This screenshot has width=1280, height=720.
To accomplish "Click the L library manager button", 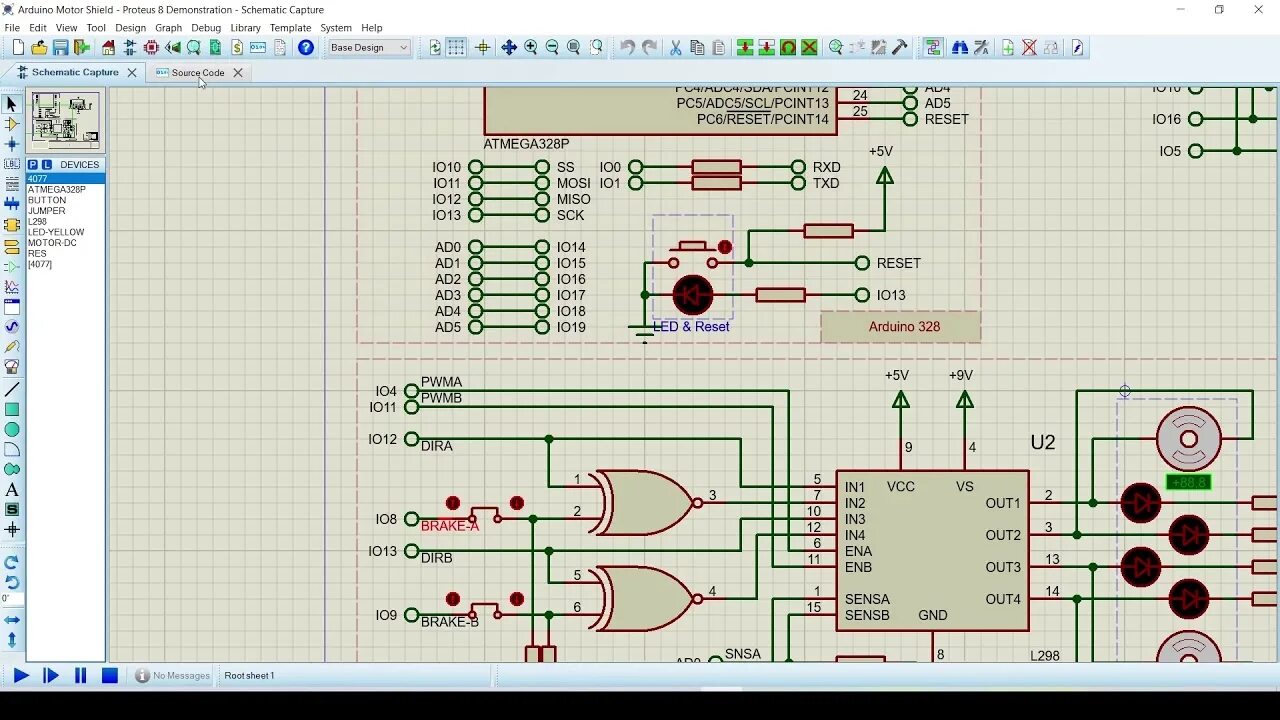I will pos(46,165).
